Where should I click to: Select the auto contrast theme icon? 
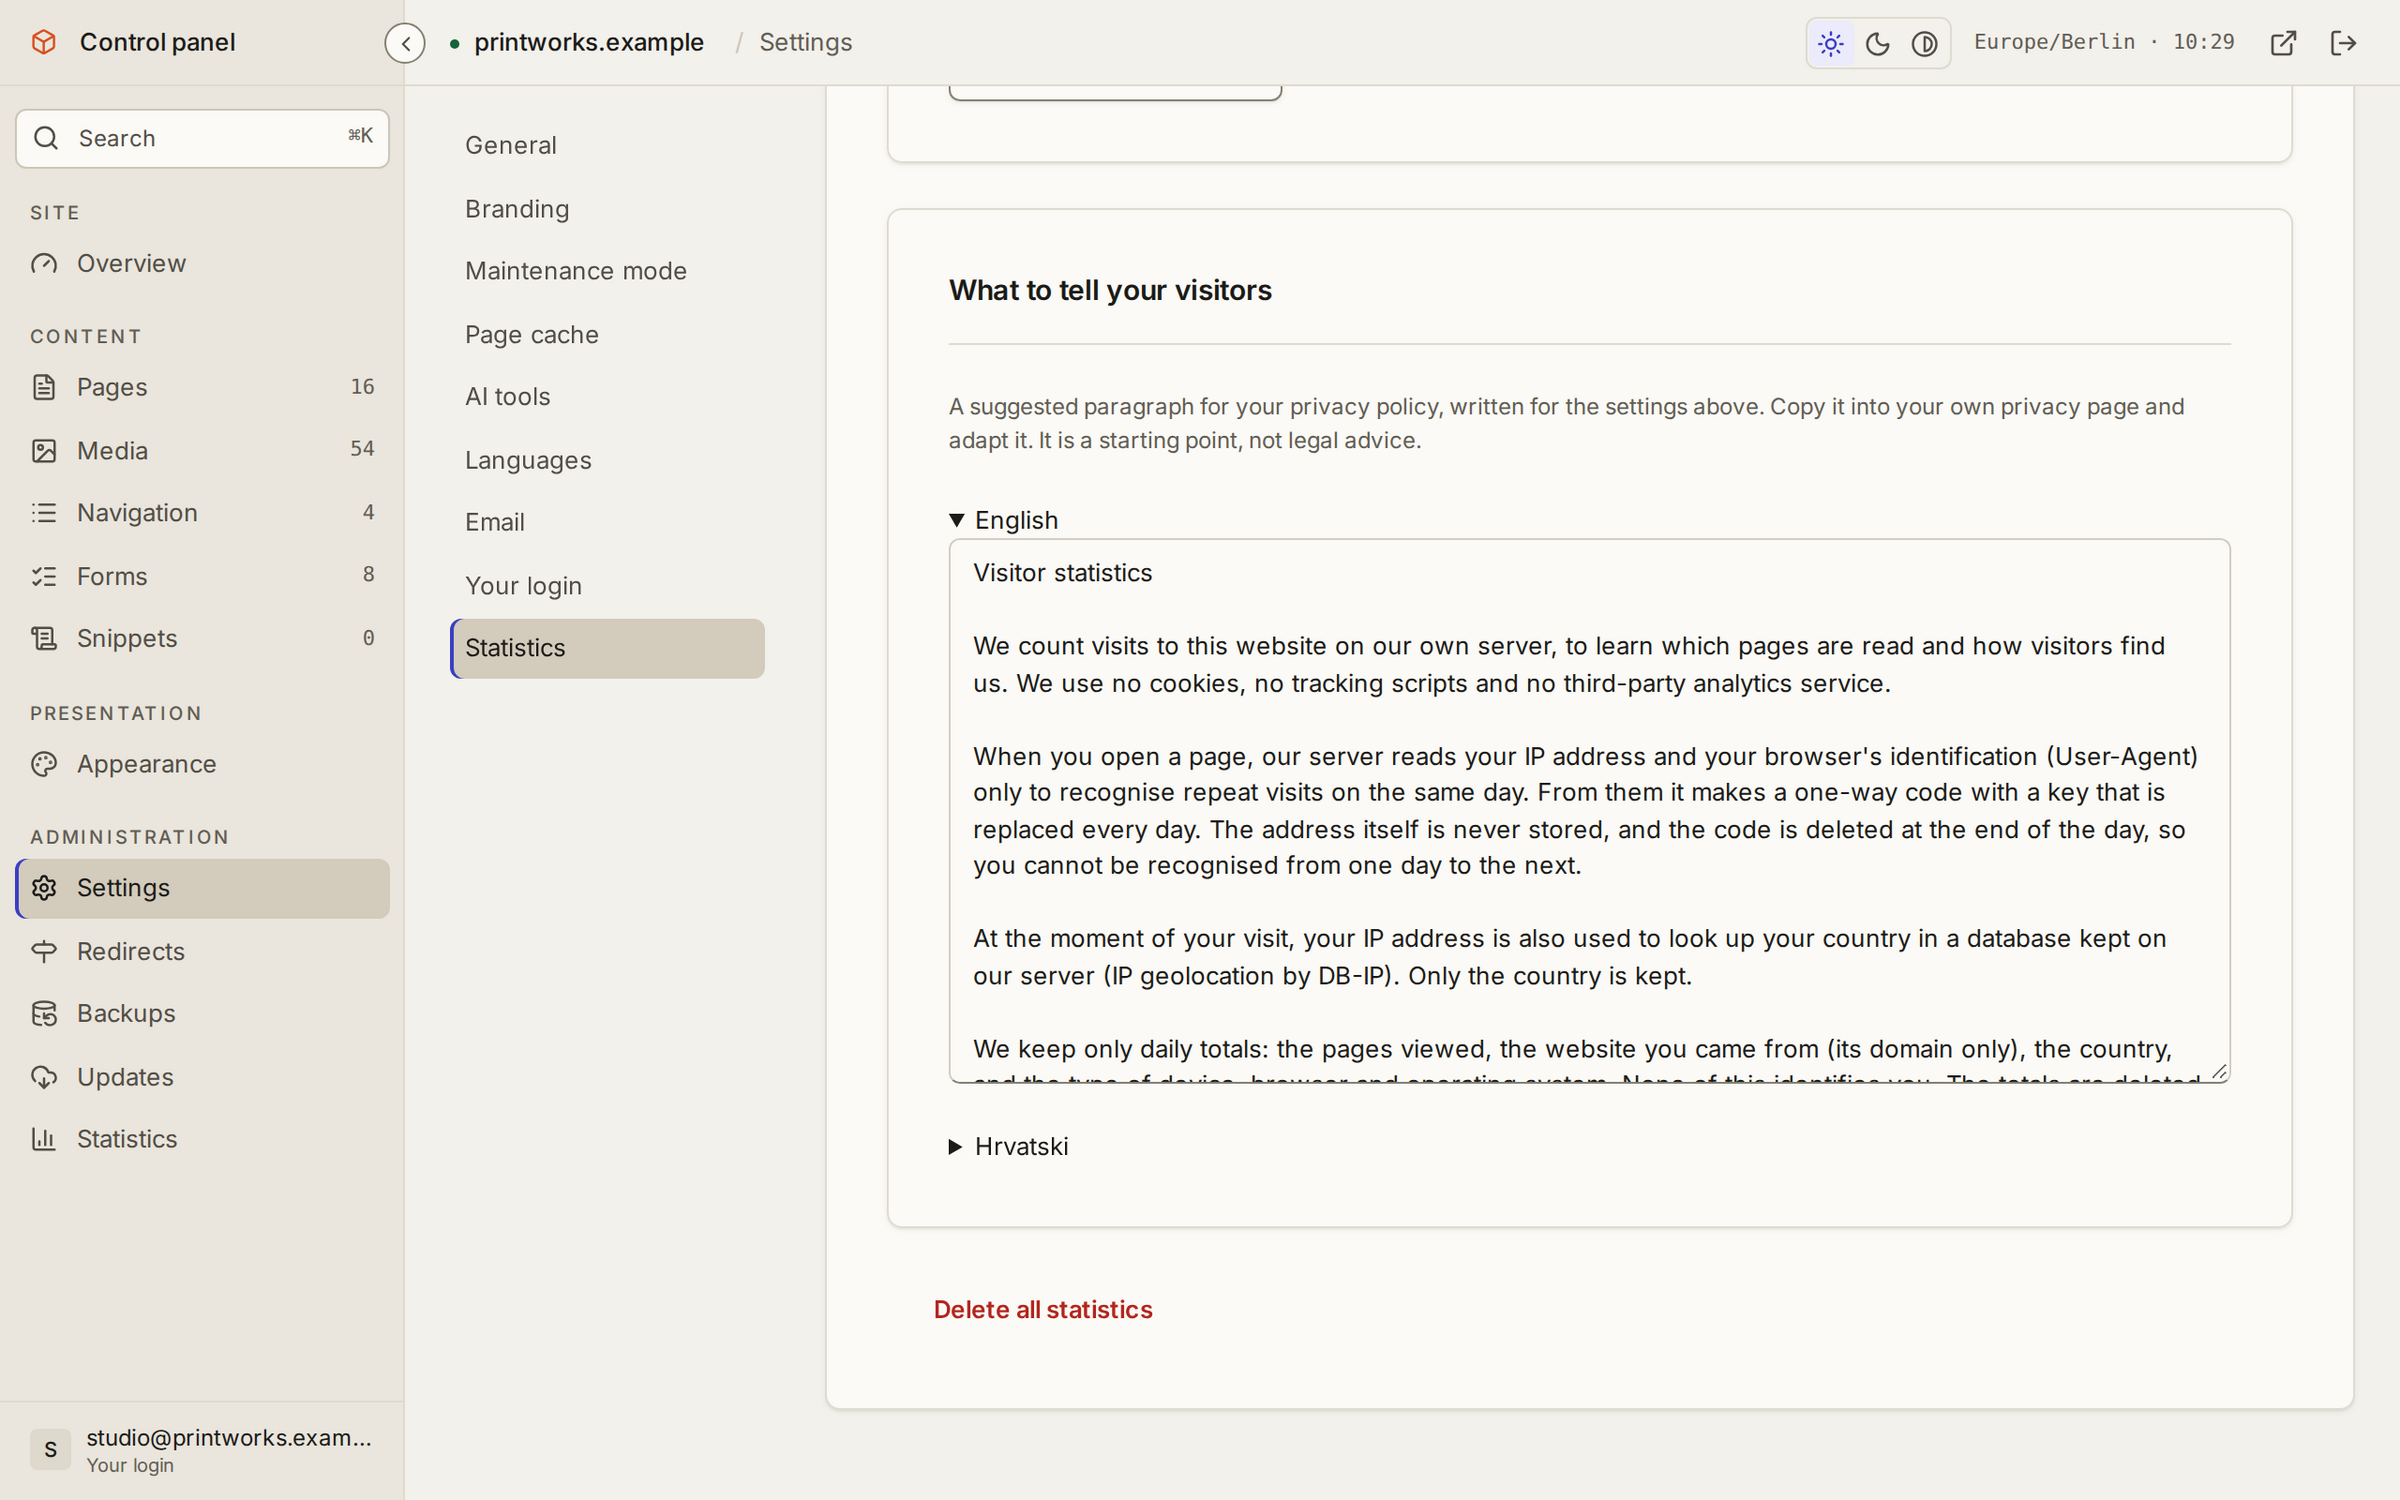[1924, 43]
